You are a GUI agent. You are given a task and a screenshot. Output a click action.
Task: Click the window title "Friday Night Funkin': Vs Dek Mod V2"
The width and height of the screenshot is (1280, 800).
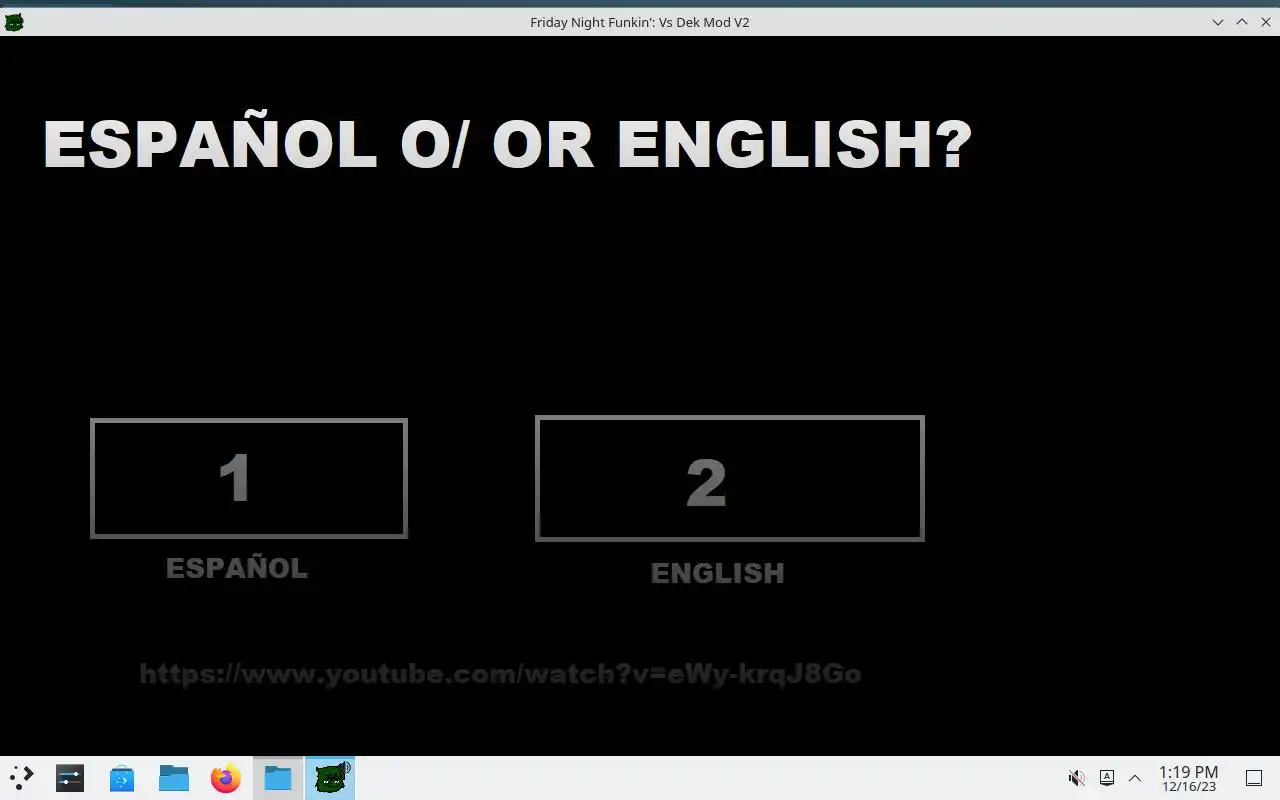[640, 22]
